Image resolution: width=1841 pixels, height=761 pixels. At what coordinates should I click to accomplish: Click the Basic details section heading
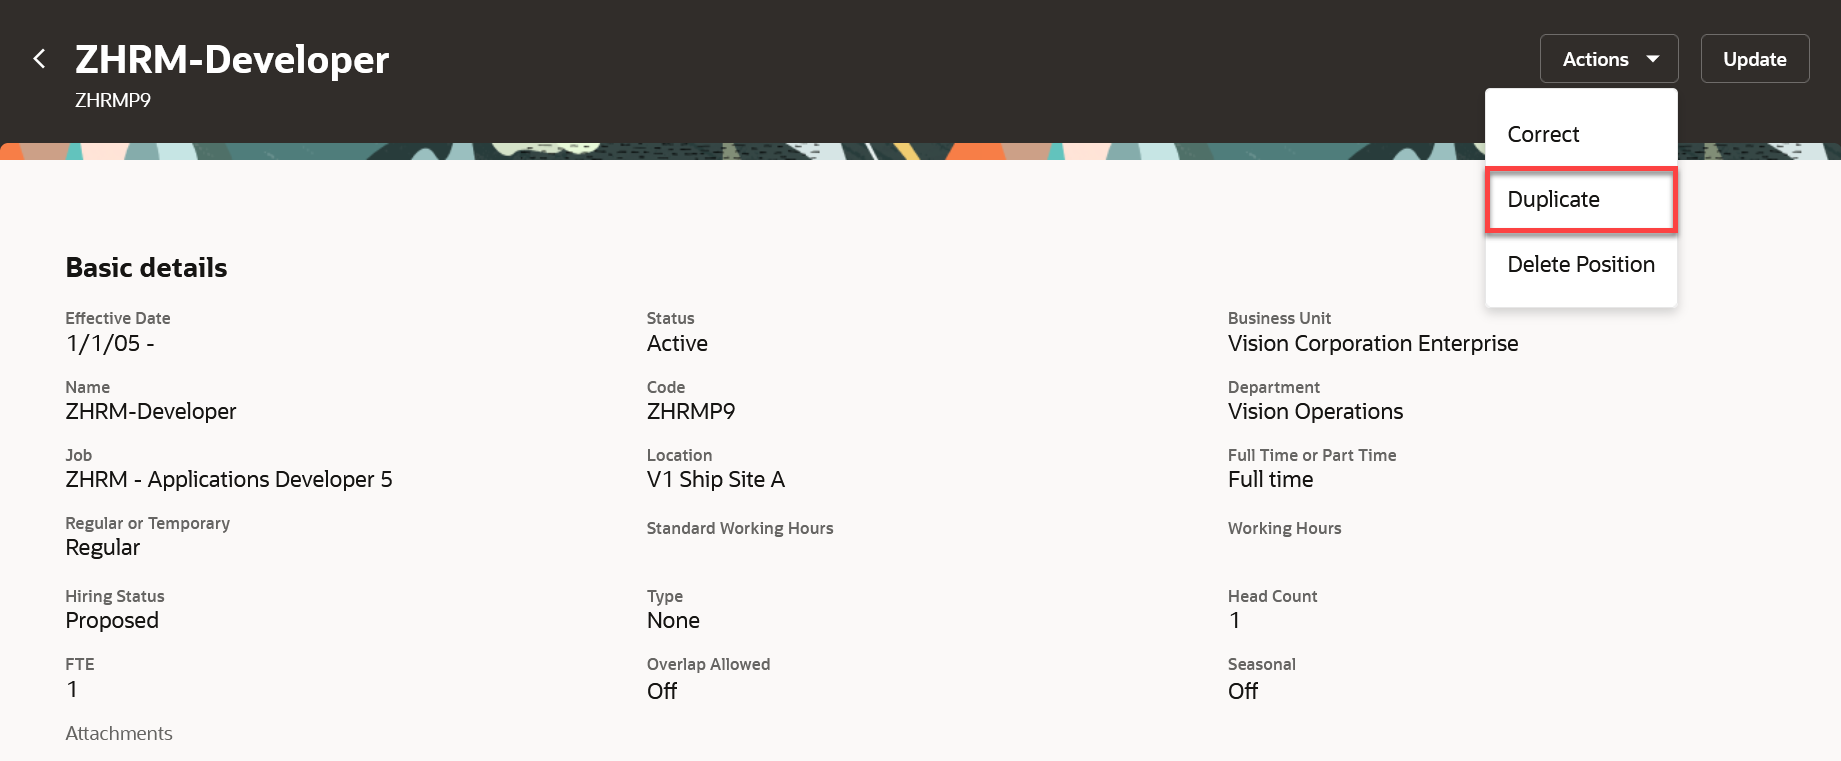pos(146,268)
